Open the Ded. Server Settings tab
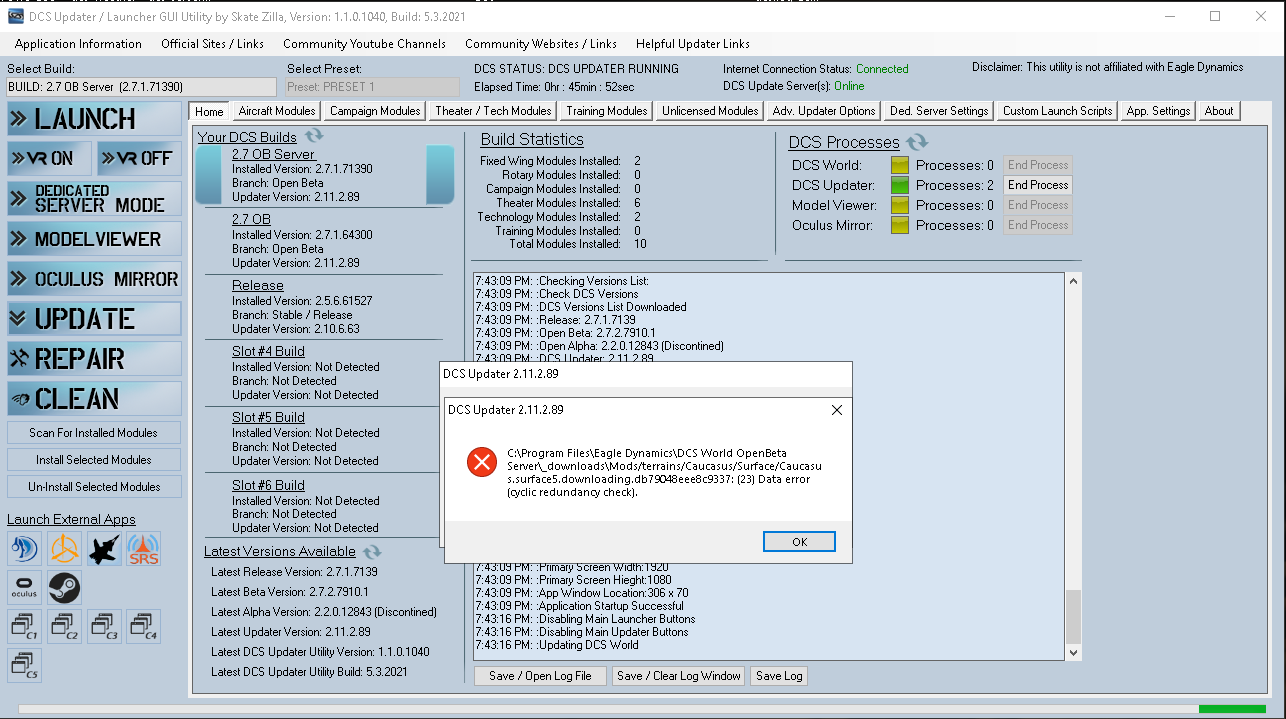 click(x=939, y=111)
